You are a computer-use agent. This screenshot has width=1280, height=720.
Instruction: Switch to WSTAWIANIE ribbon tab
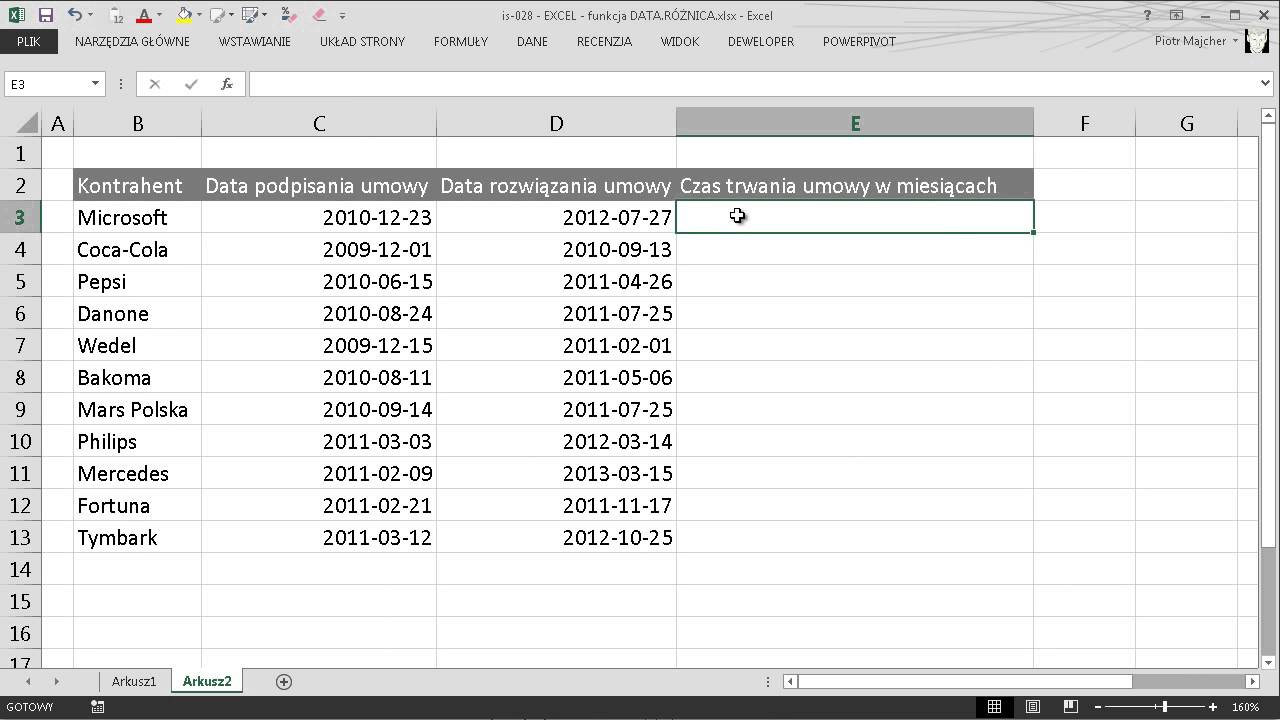coord(255,42)
